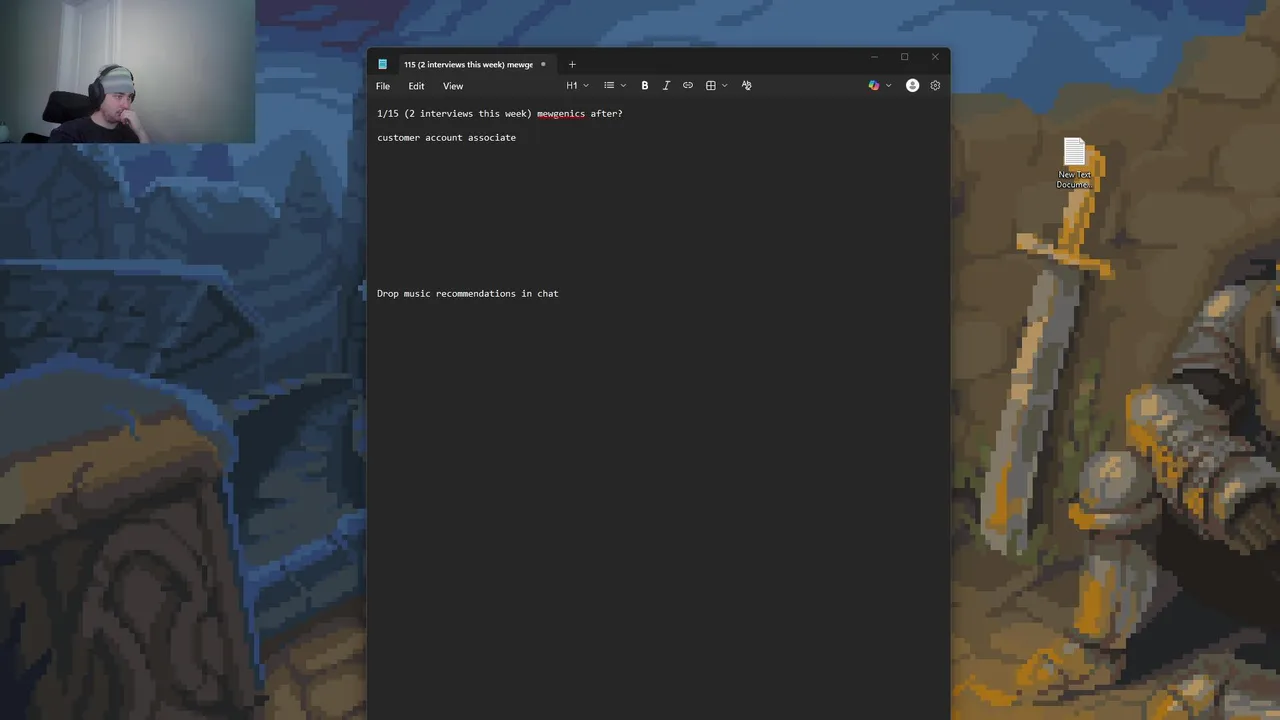Image resolution: width=1280 pixels, height=720 pixels.
Task: Expand the table options dropdown arrow
Action: click(x=724, y=86)
